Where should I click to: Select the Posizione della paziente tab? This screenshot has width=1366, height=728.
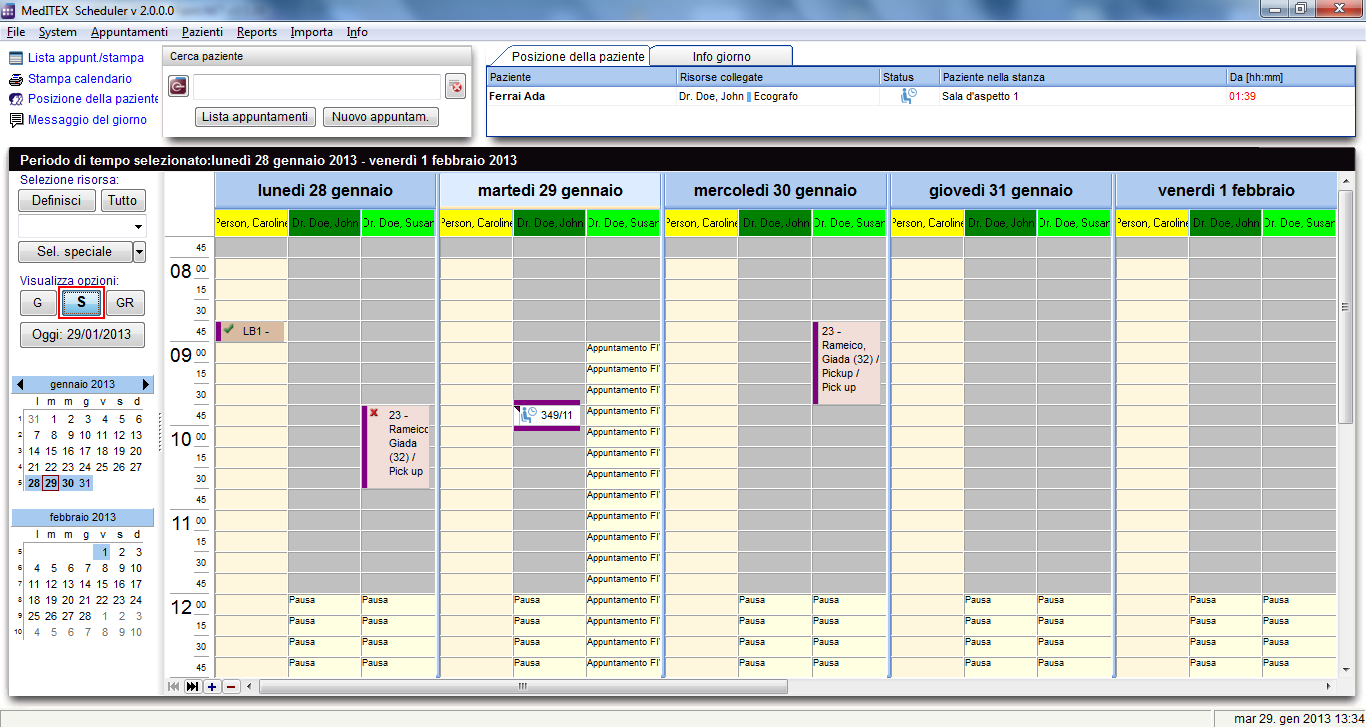(x=578, y=56)
